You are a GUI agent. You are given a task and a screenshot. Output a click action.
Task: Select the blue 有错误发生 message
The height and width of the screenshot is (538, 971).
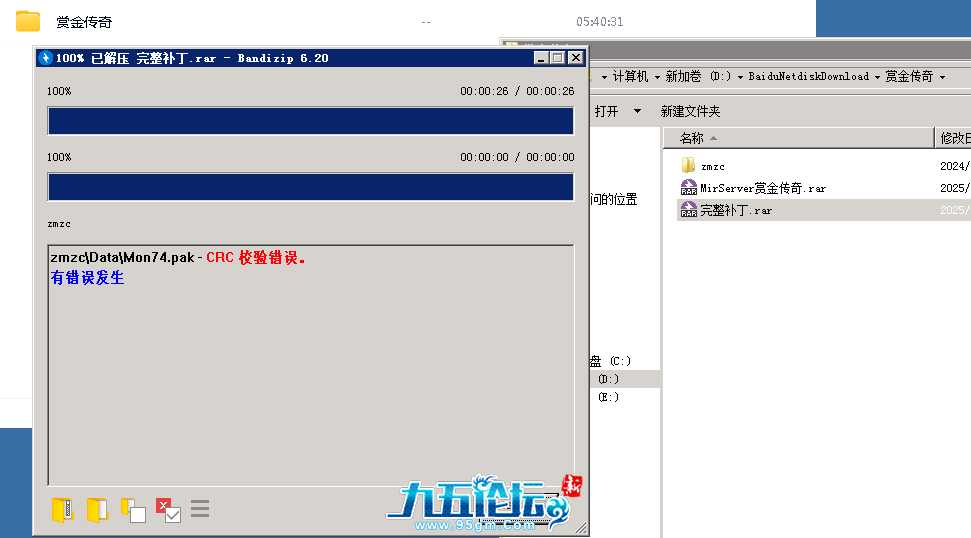click(87, 278)
